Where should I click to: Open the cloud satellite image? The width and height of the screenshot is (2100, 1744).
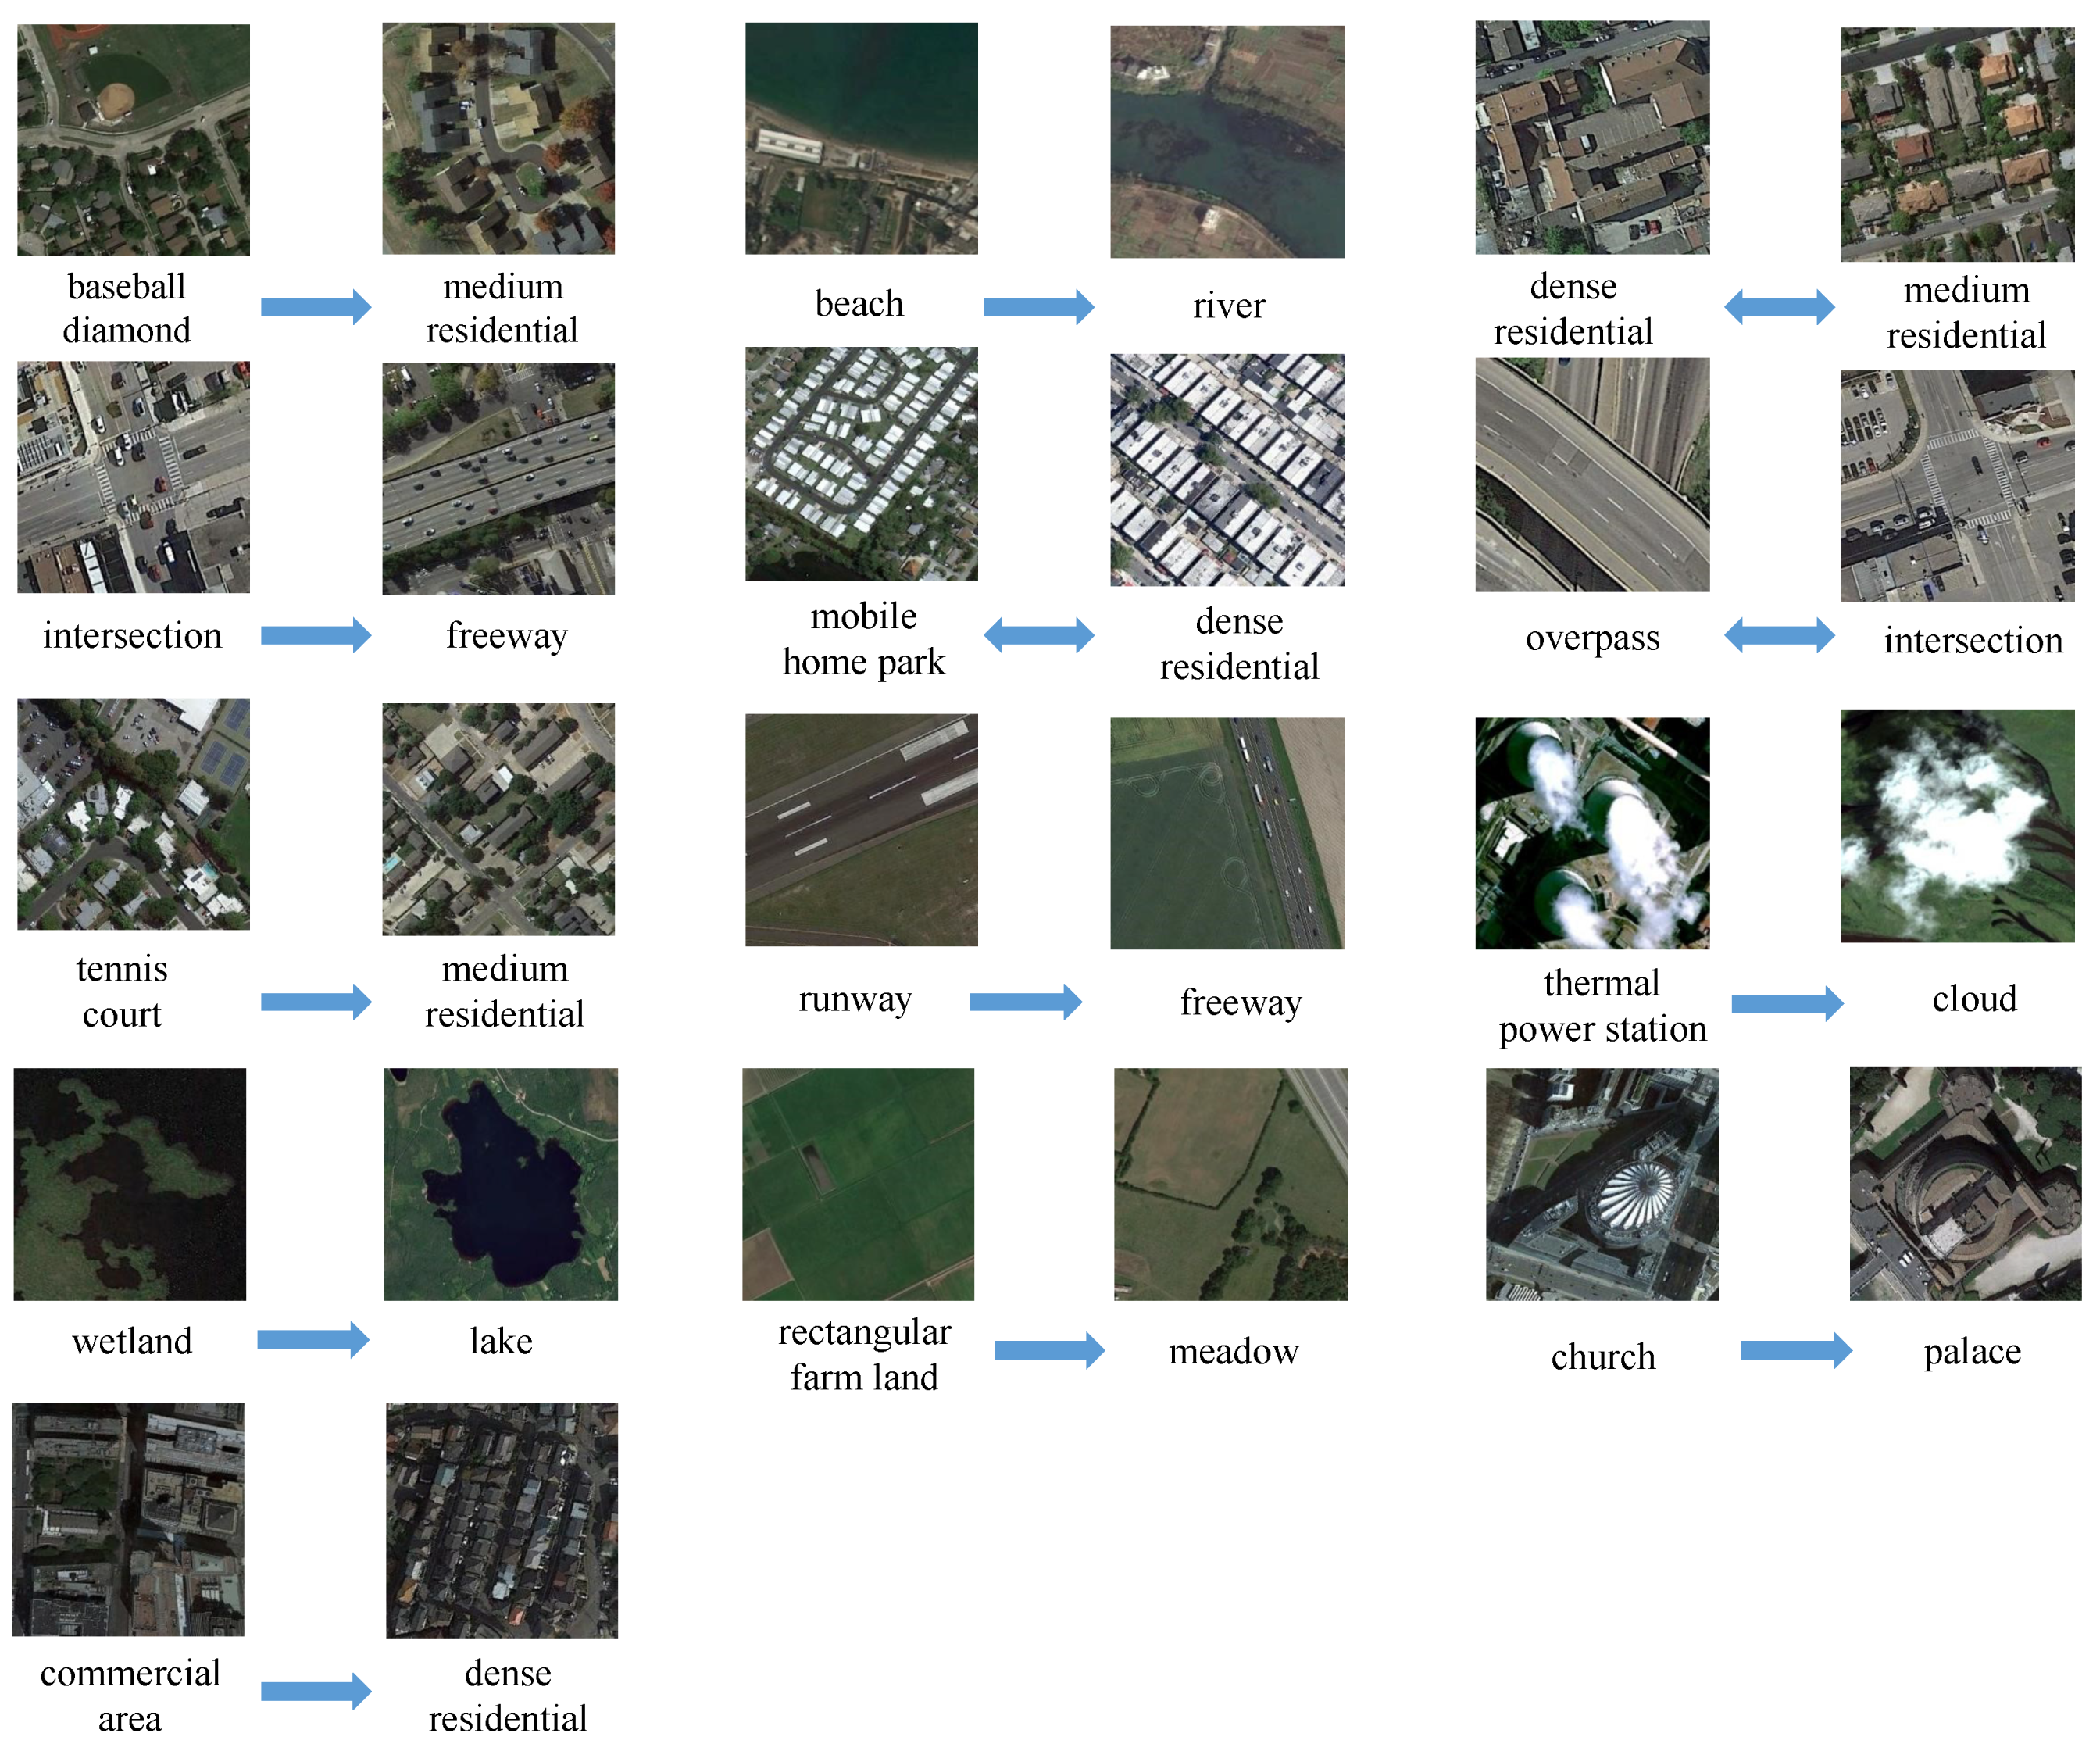click(x=1957, y=826)
